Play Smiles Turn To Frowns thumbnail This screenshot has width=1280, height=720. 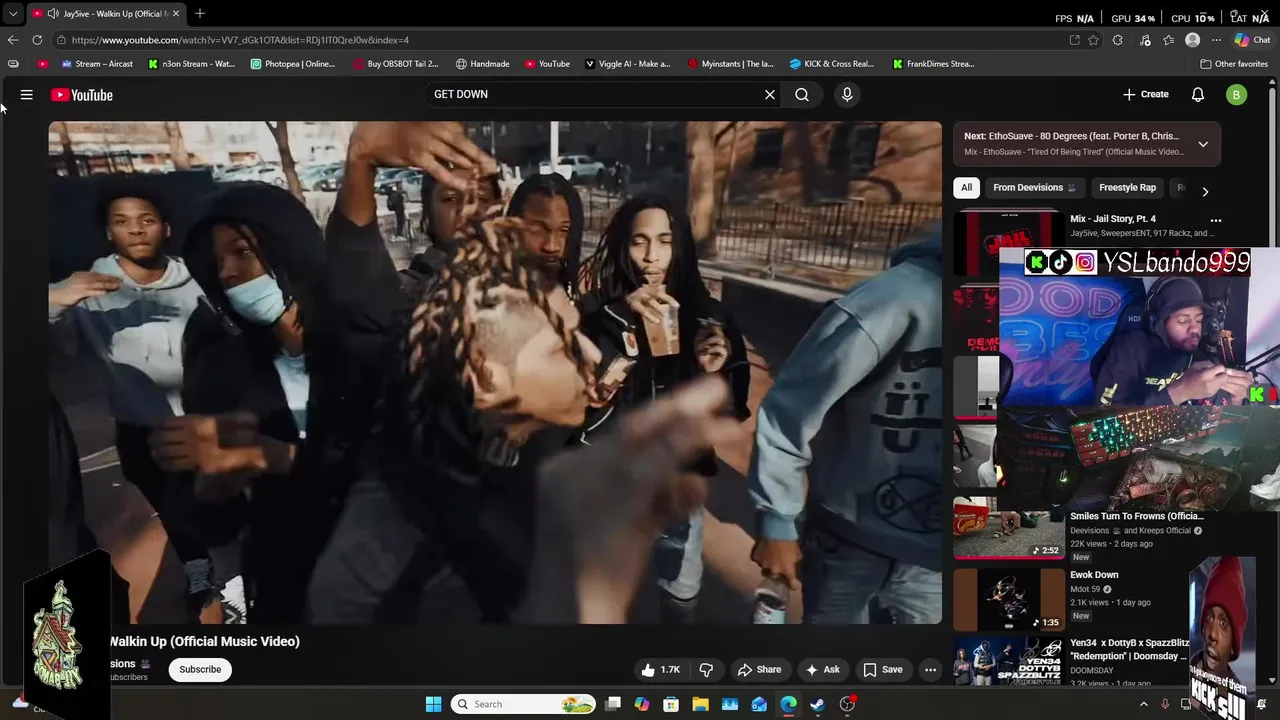pos(1009,528)
